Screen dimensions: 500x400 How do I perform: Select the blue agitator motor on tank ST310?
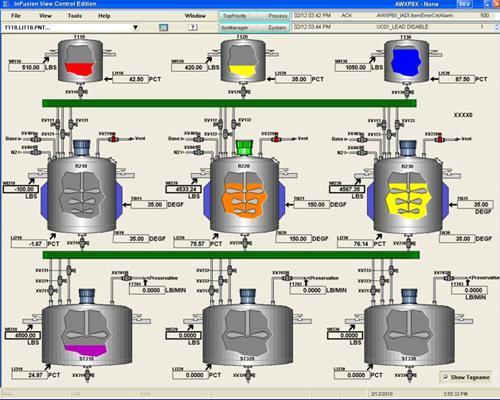pos(87,296)
